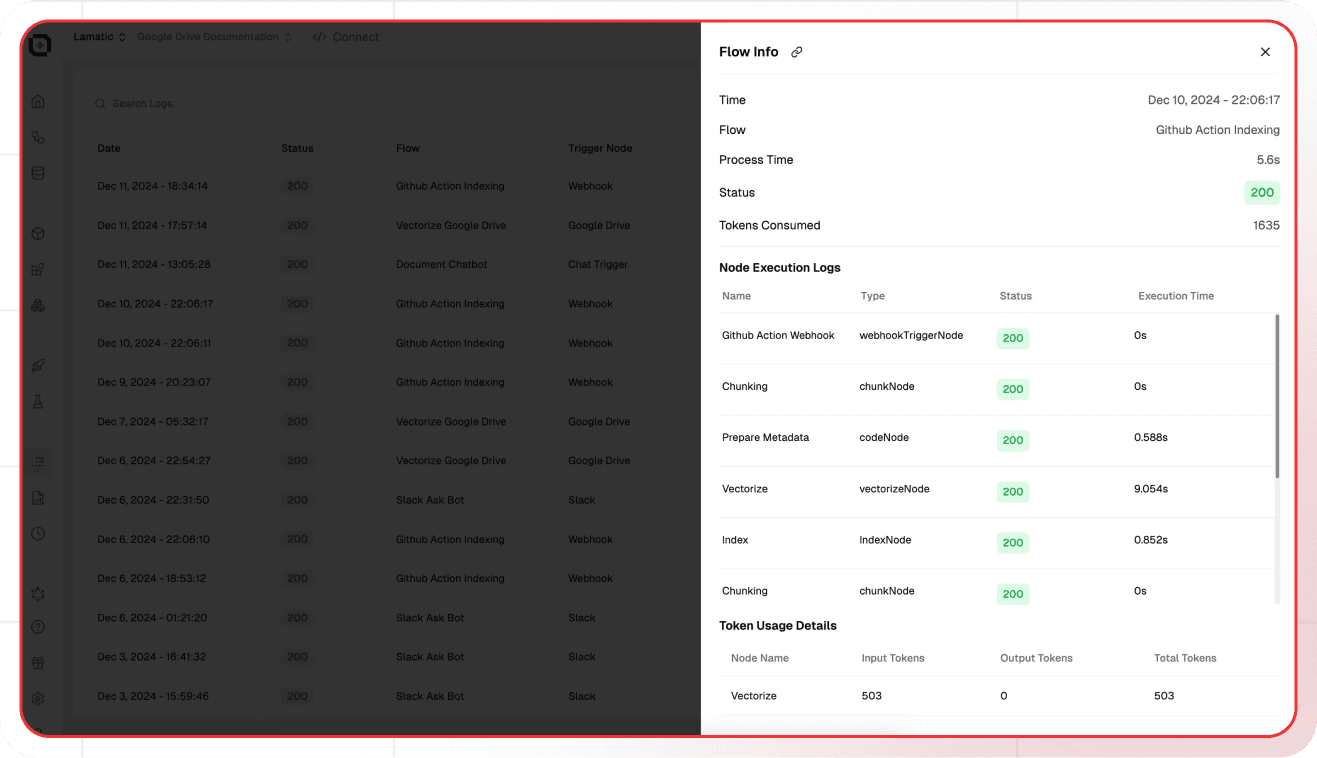
Task: Copy the Flow Info link icon
Action: coord(797,52)
